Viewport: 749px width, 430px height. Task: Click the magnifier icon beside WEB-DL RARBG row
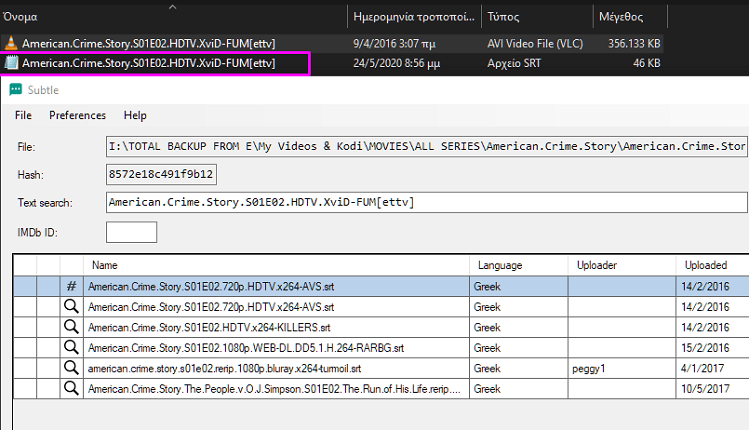click(71, 347)
